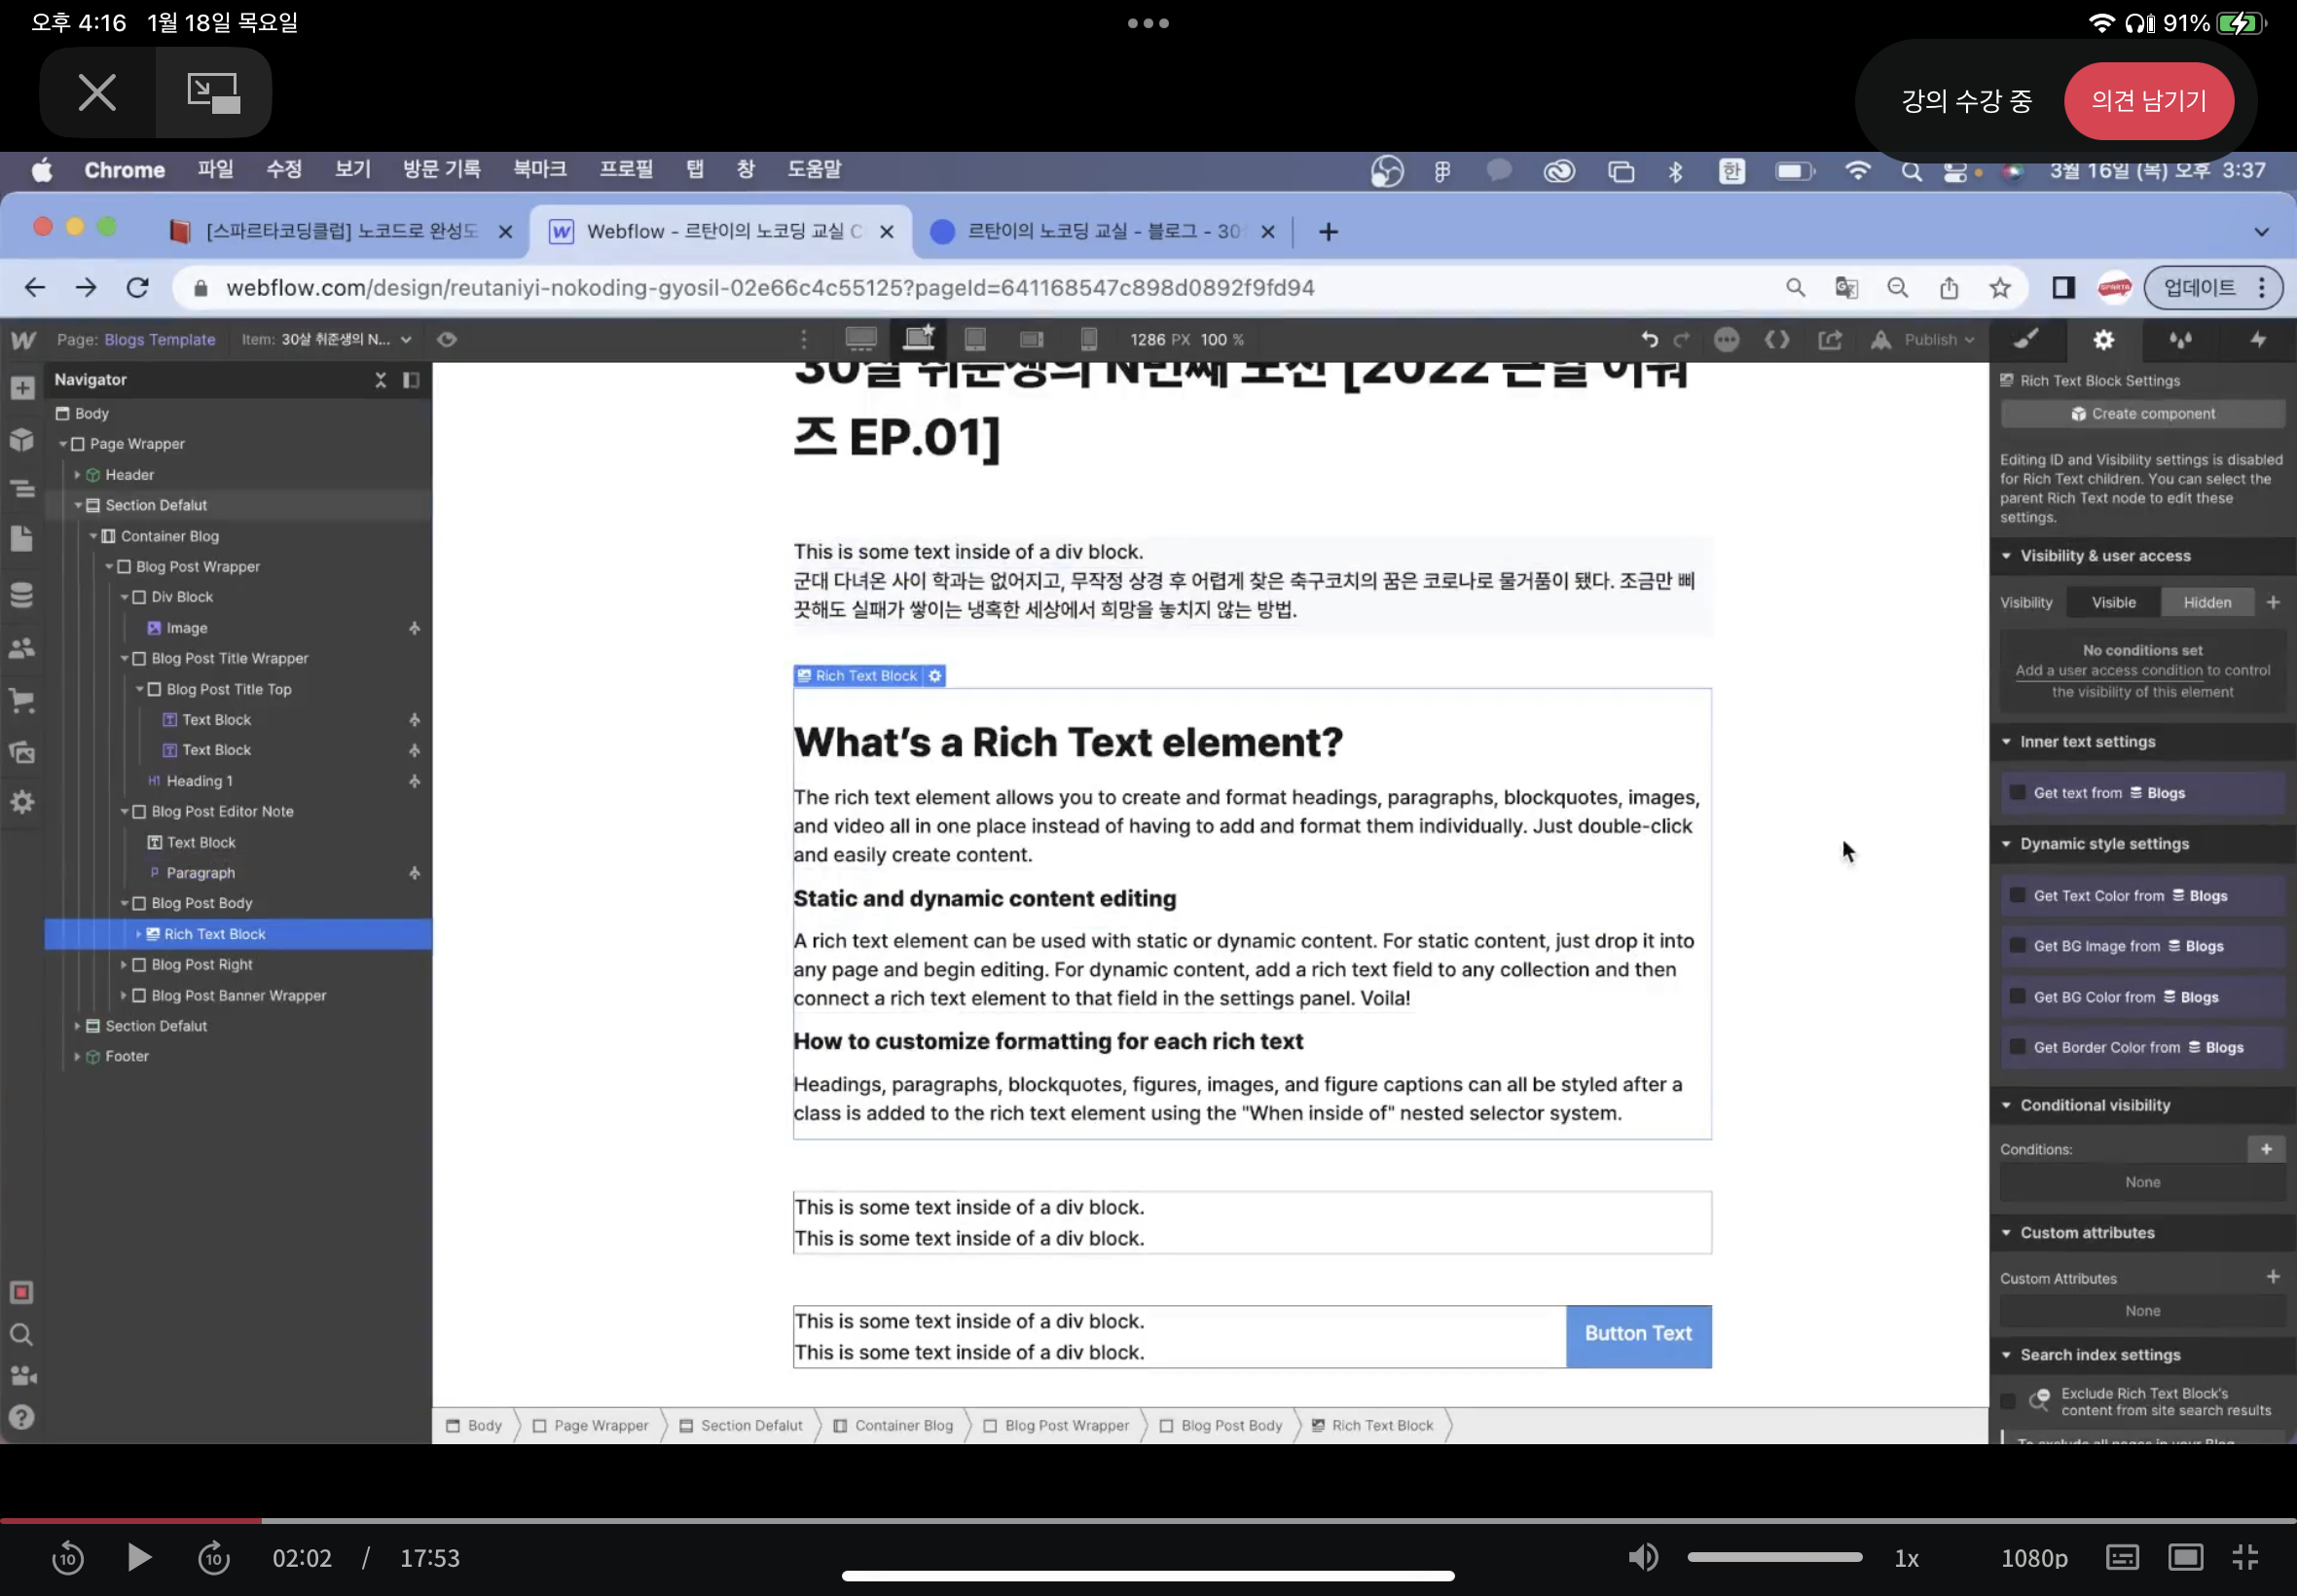Open the video tutorials camera icon
Viewport: 2297px width, 1596px height.
pyautogui.click(x=22, y=1376)
